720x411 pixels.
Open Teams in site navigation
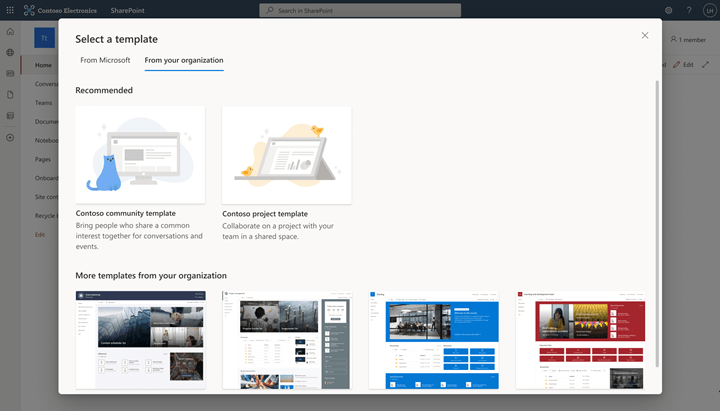(44, 103)
